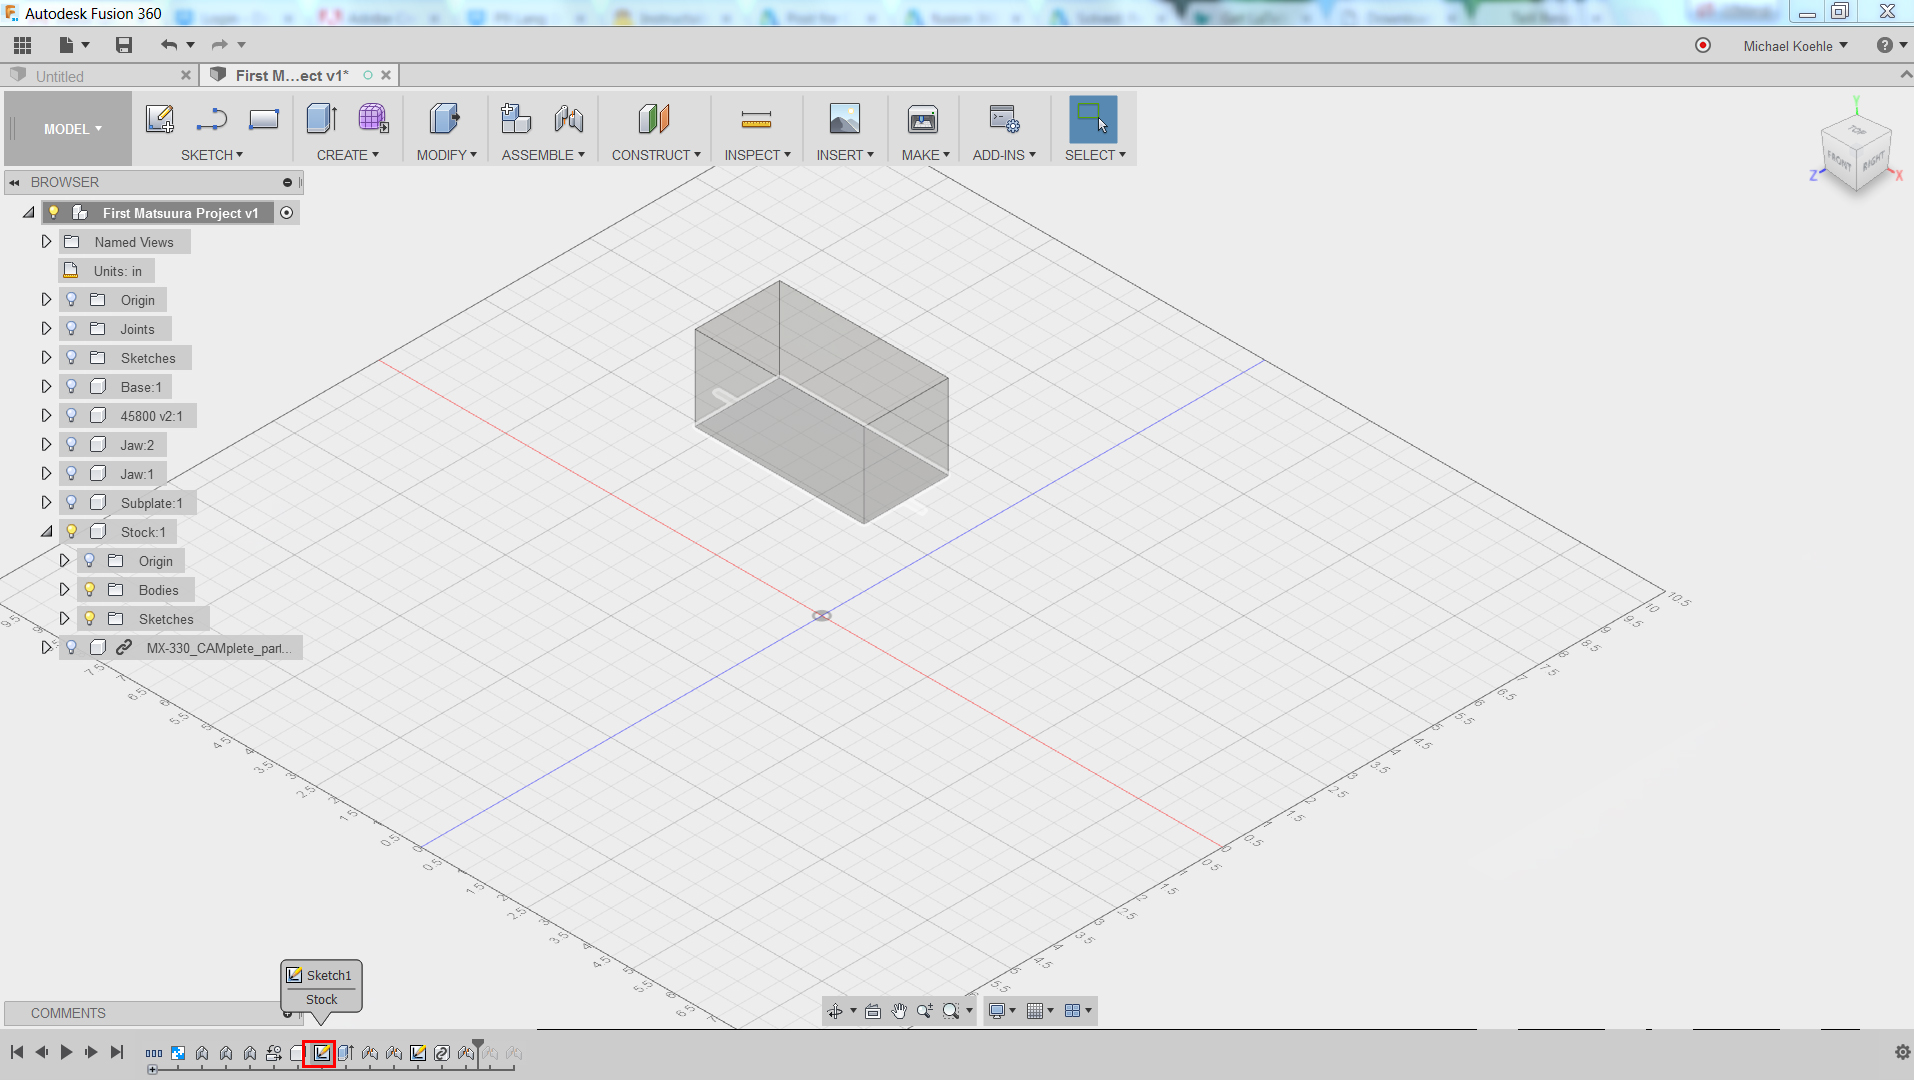This screenshot has width=1914, height=1080.
Task: Open timeline settings gear
Action: click(1902, 1052)
